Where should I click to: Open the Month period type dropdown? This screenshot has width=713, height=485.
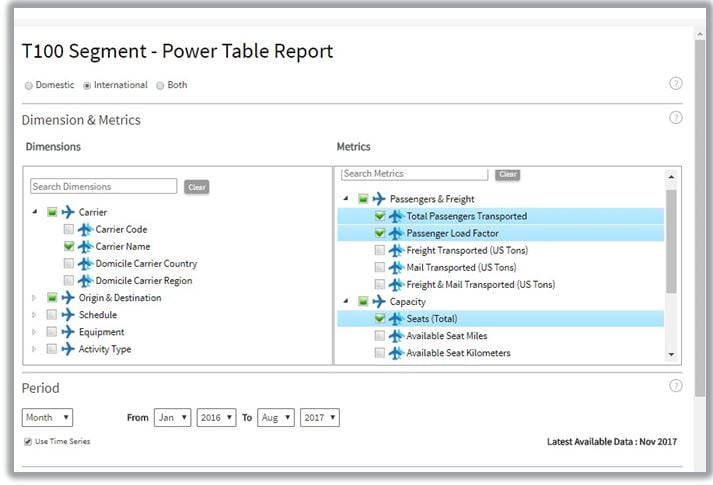(47, 417)
